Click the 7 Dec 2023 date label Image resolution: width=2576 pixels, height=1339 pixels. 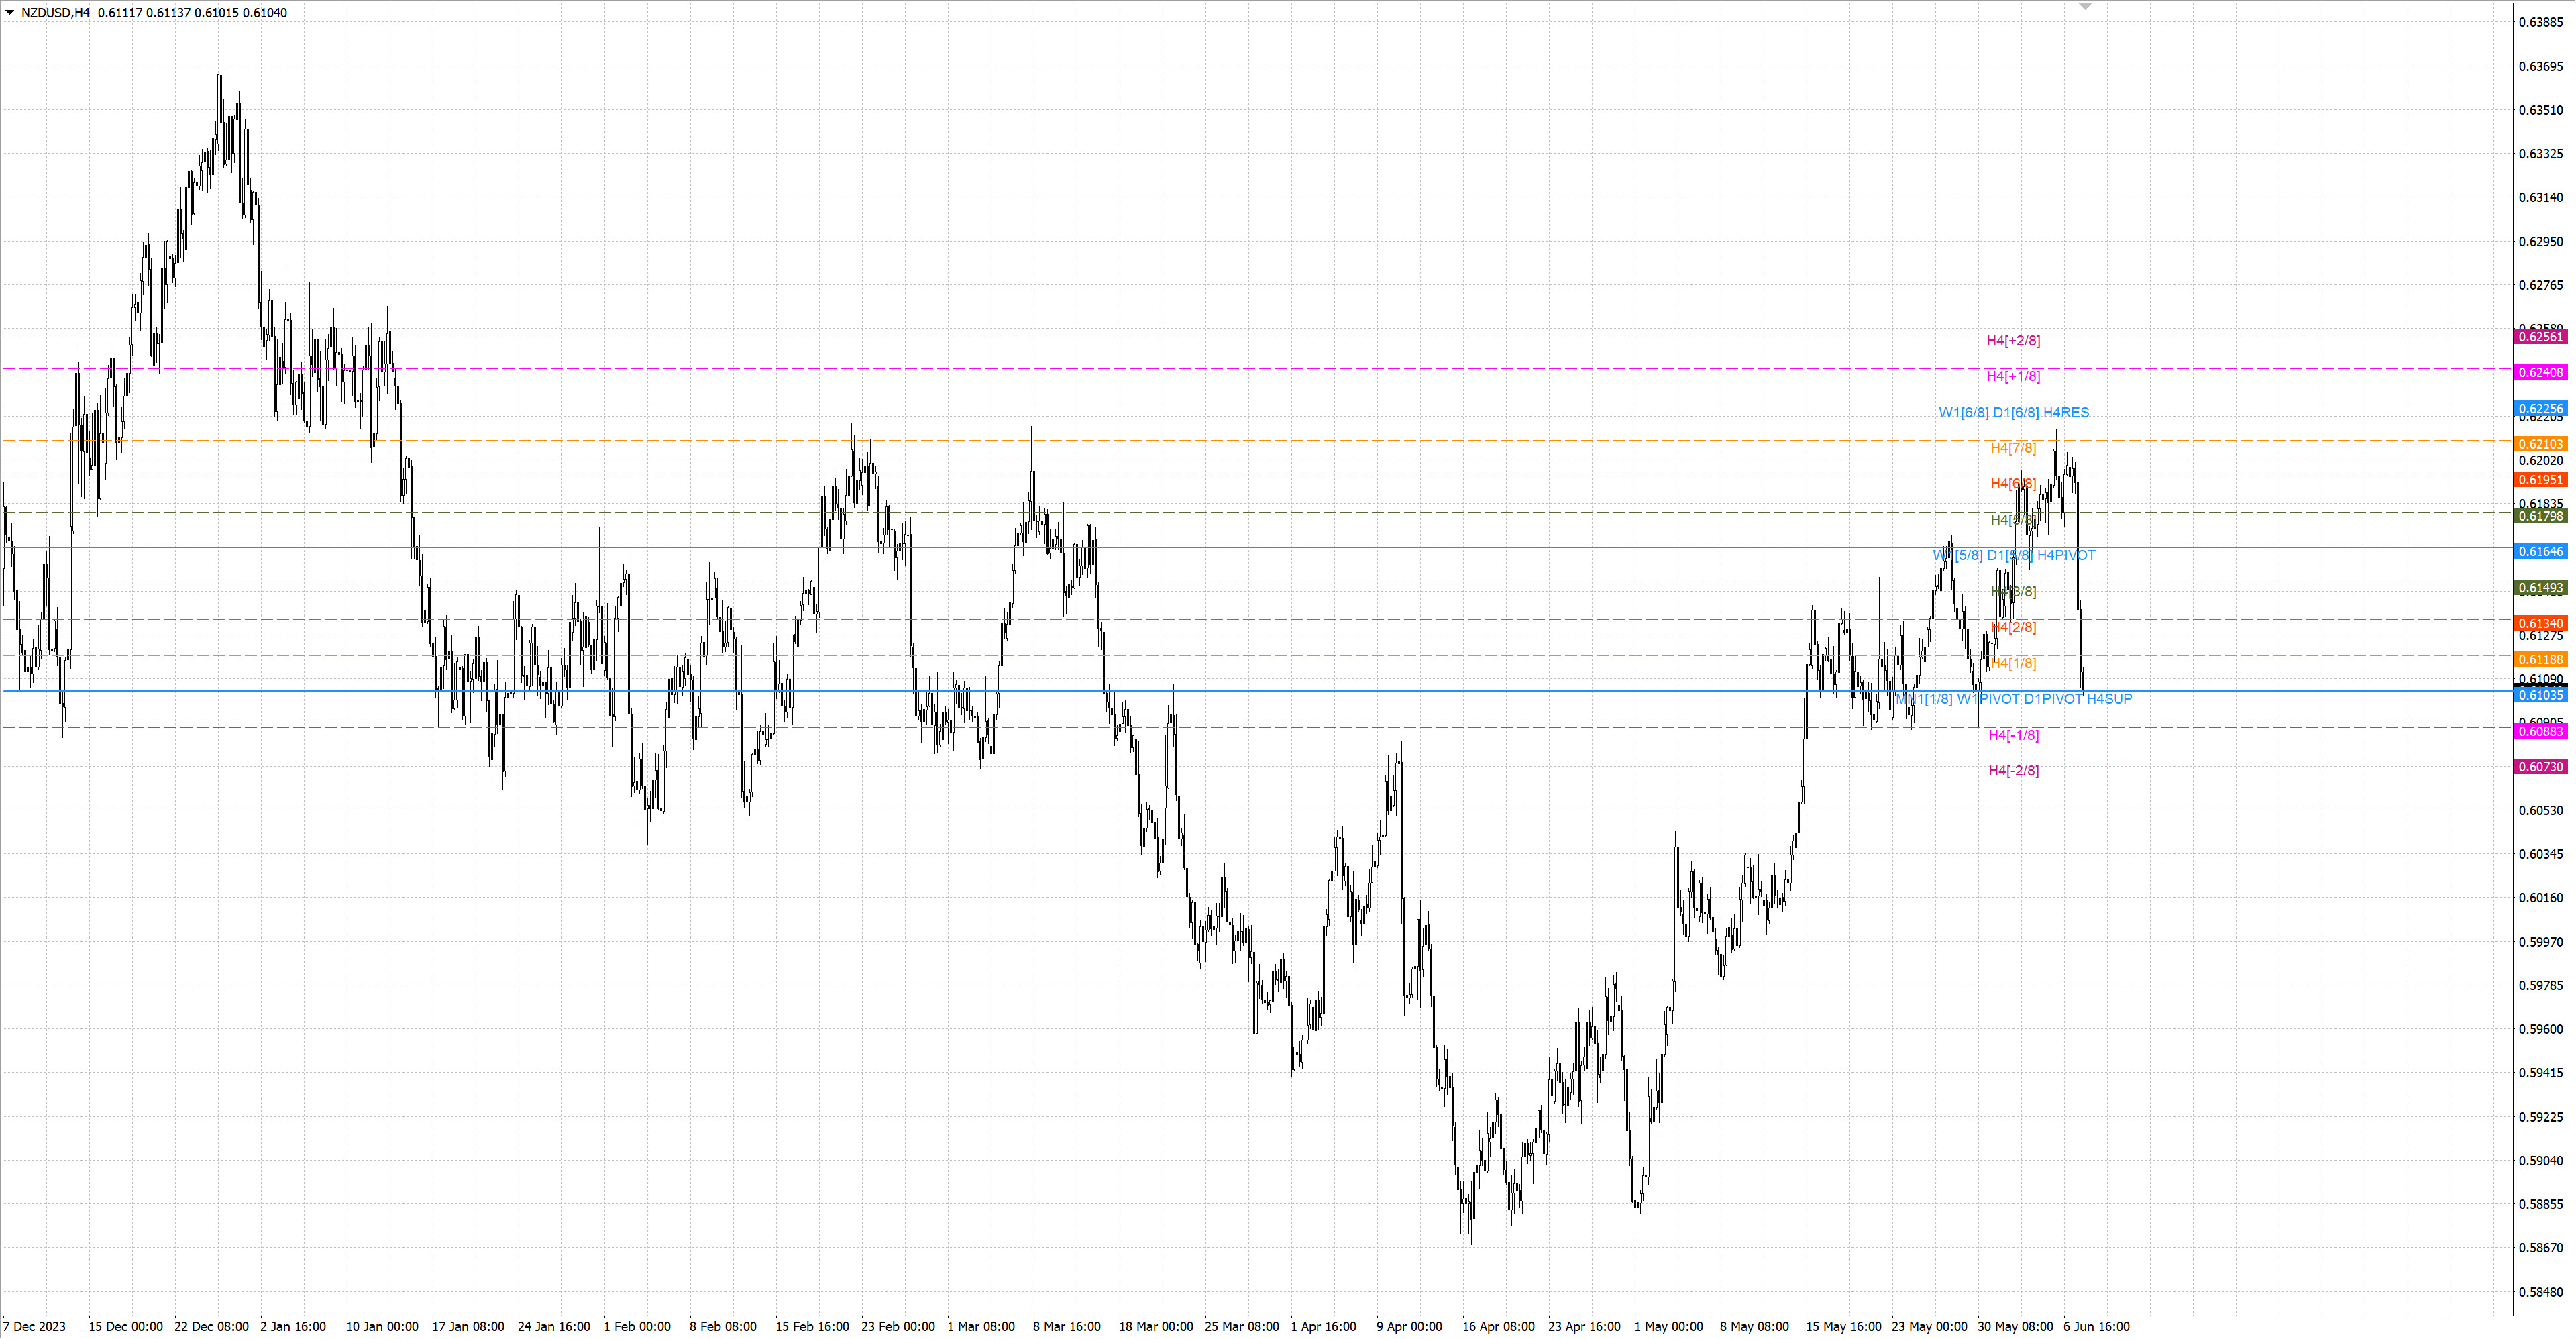point(35,1327)
